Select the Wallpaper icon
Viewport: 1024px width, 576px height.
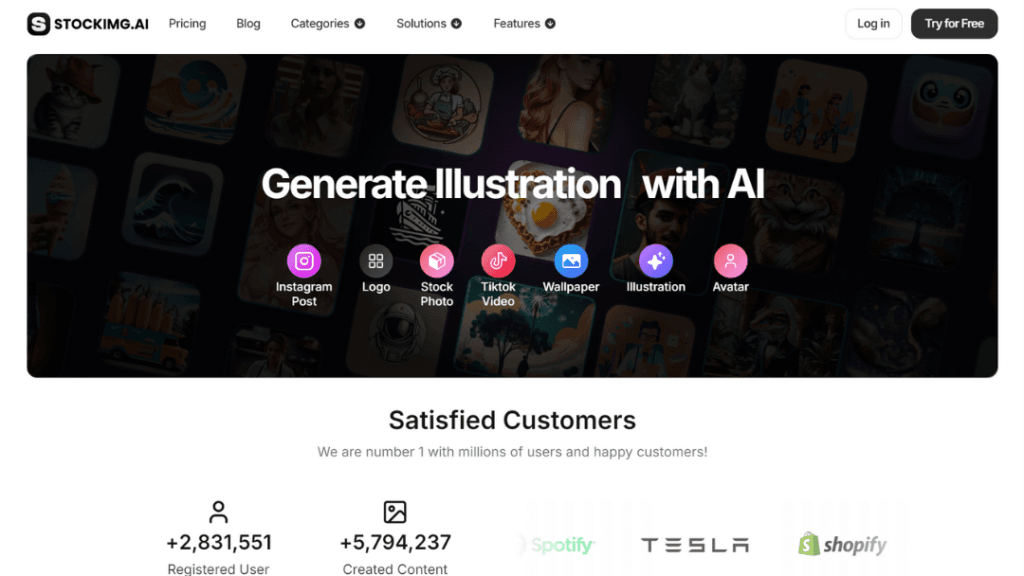(x=571, y=261)
